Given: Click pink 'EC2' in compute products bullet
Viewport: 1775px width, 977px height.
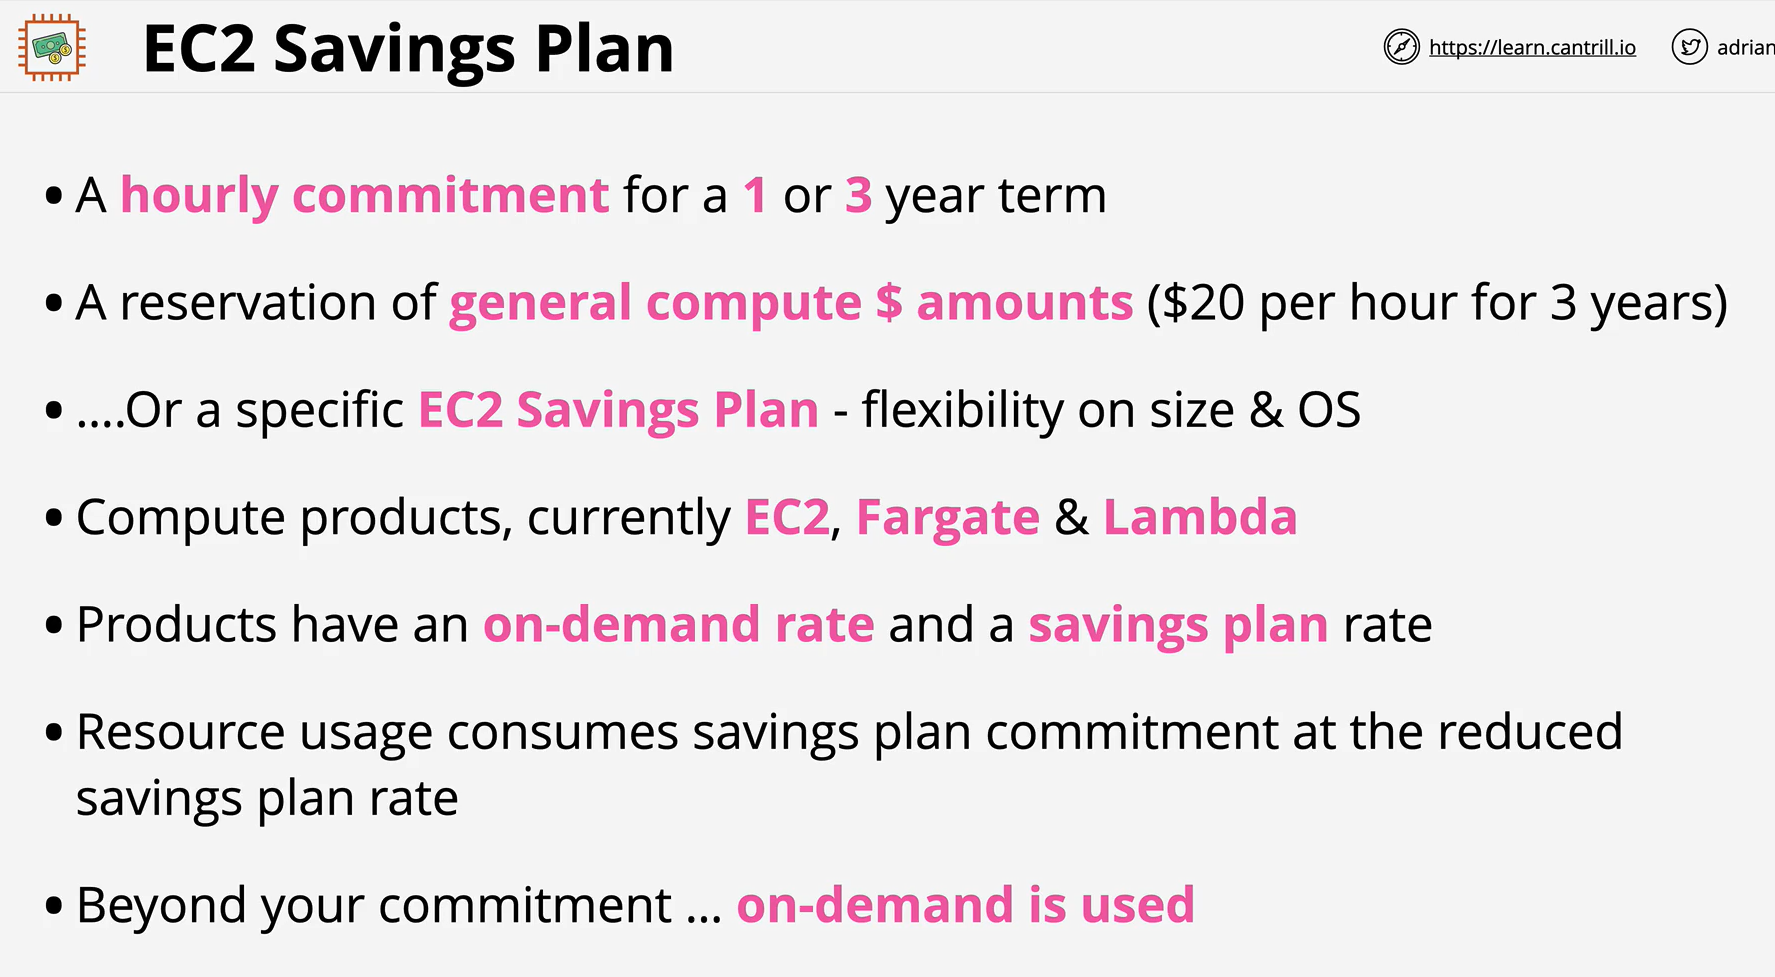Looking at the screenshot, I should point(787,517).
